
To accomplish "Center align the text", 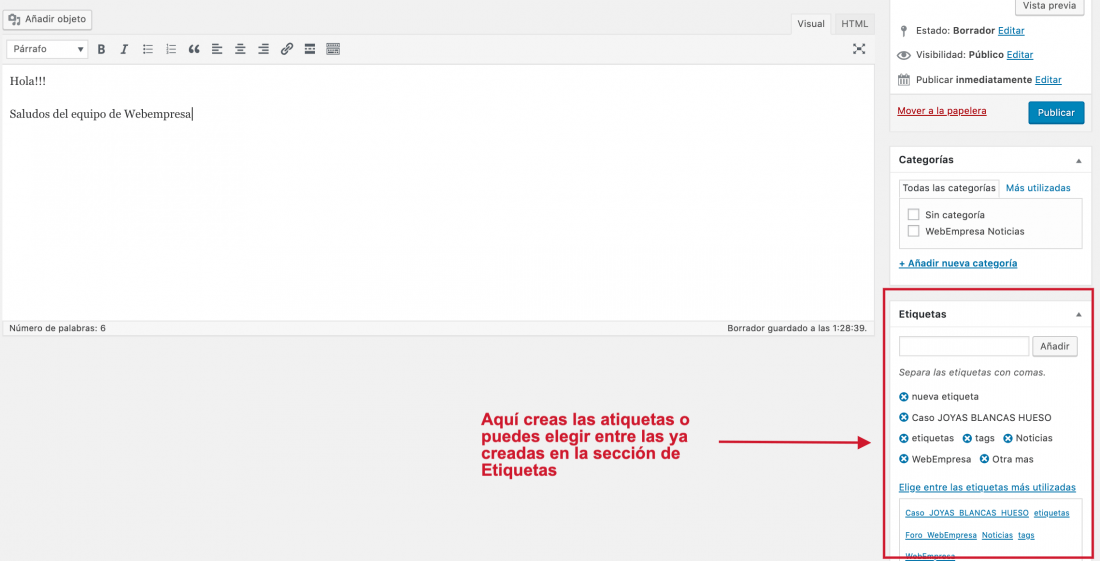I will [x=240, y=49].
